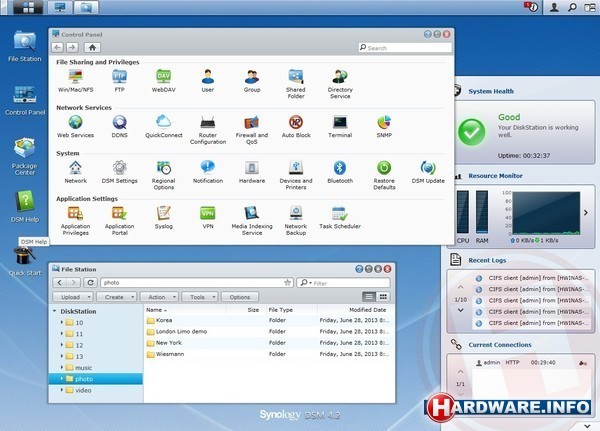Open the Create dropdown menu
The width and height of the screenshot is (600, 431).
coord(116,297)
